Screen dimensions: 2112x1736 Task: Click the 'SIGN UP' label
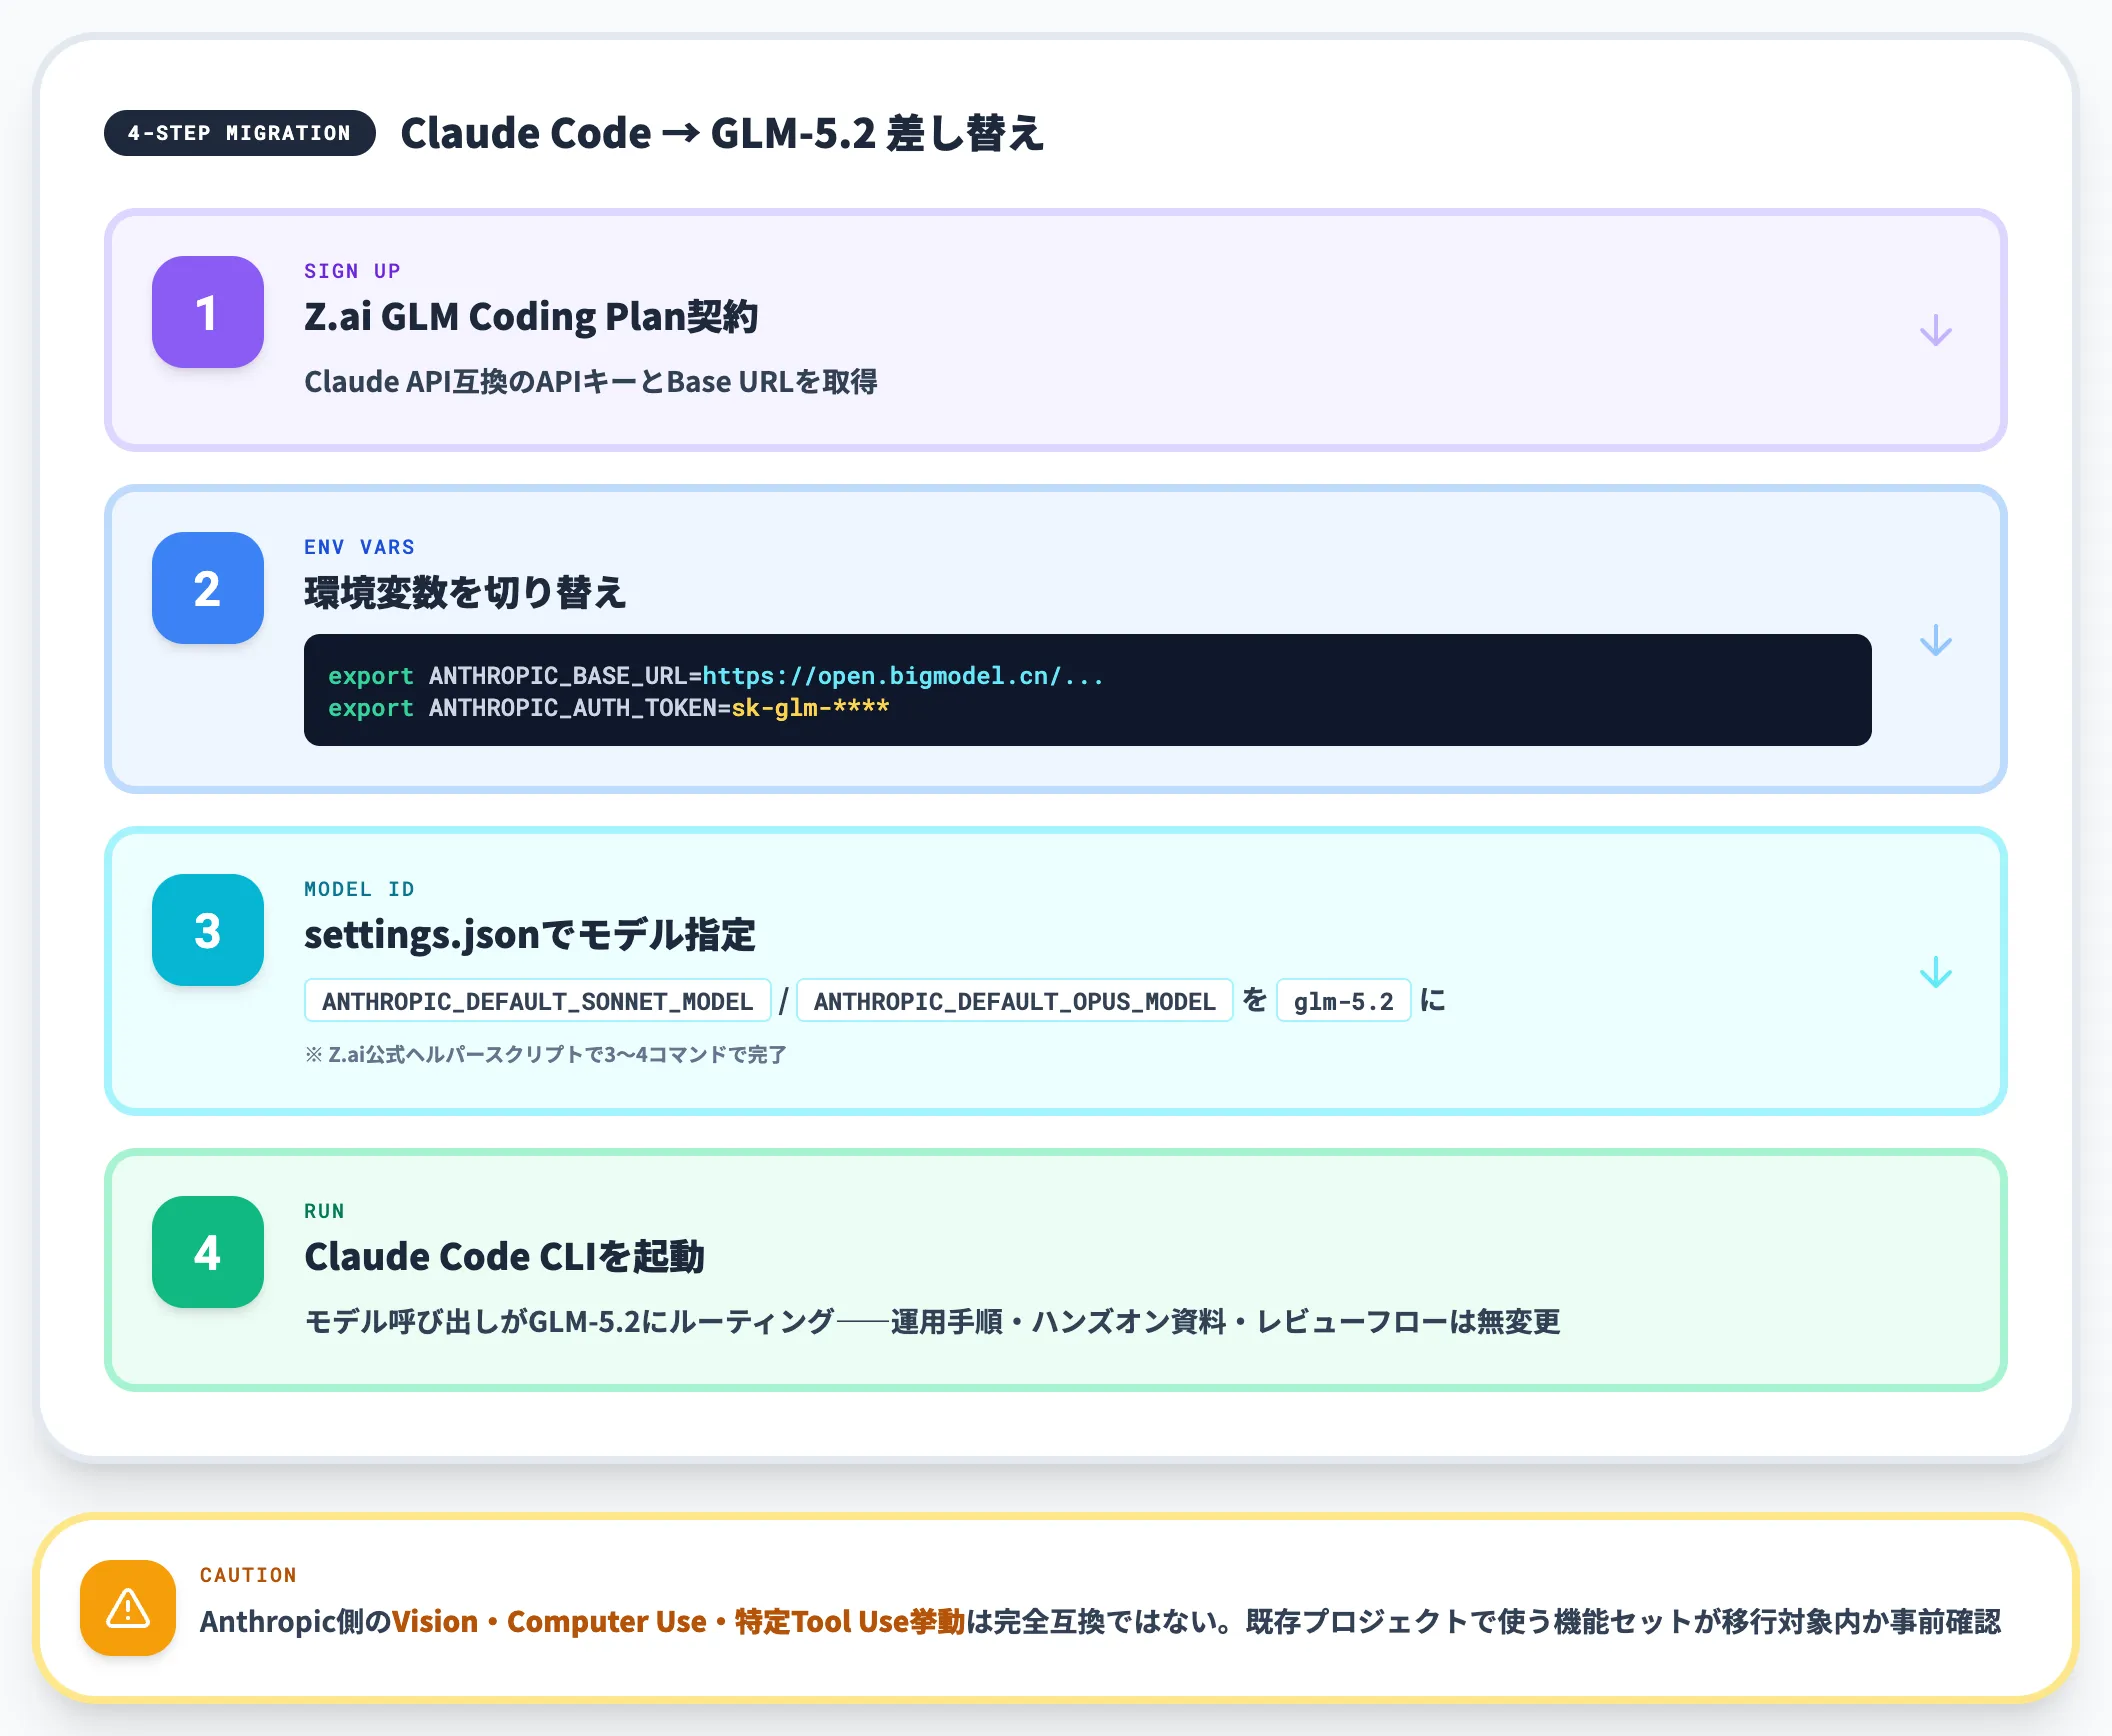tap(352, 271)
